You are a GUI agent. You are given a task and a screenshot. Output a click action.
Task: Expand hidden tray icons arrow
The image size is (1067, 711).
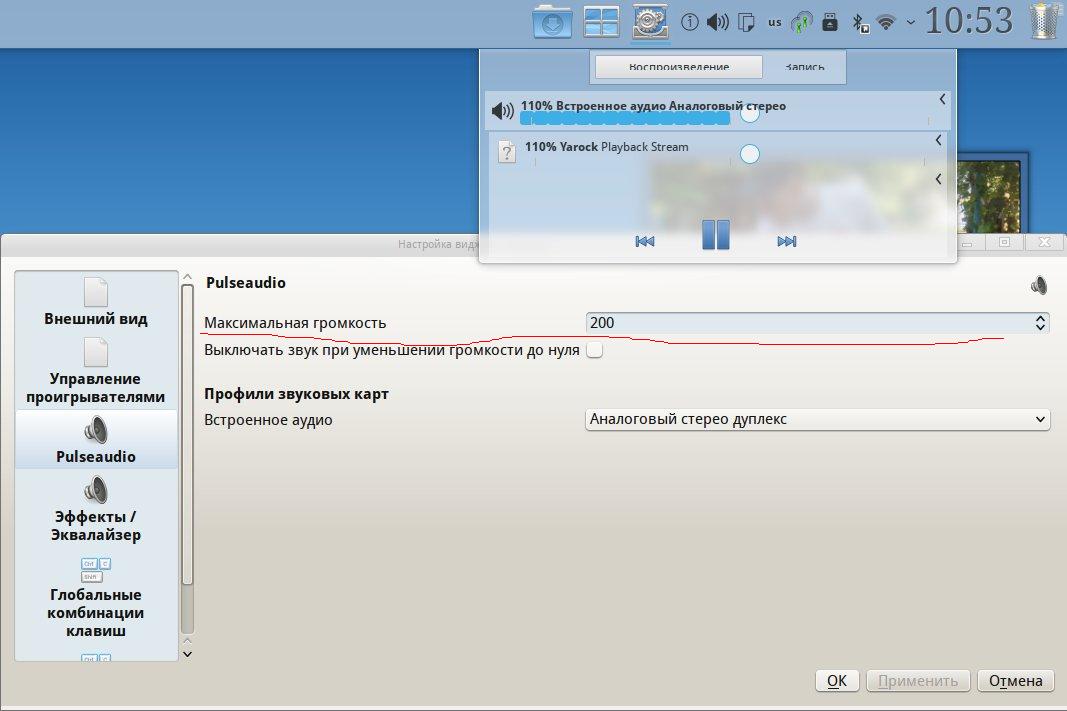[x=910, y=22]
